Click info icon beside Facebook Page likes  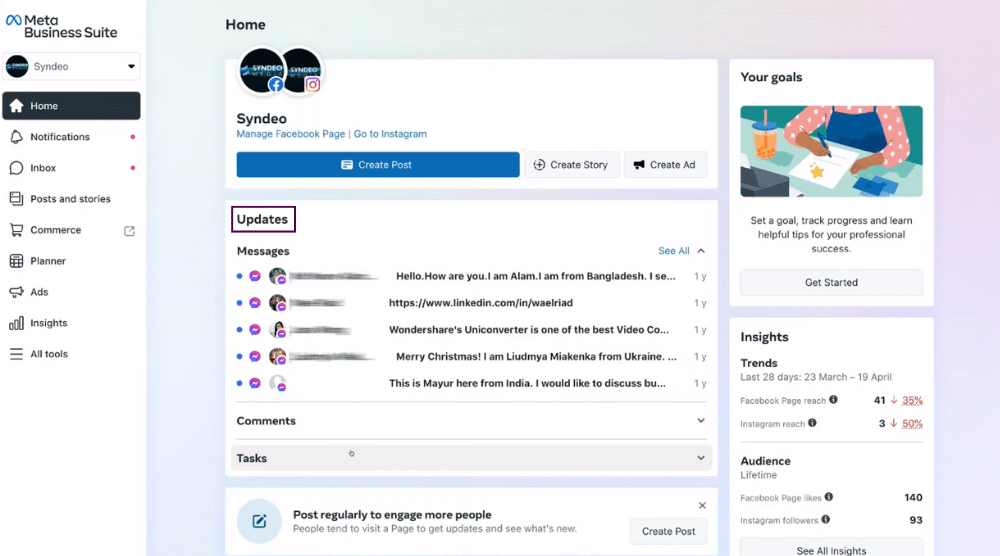click(828, 497)
